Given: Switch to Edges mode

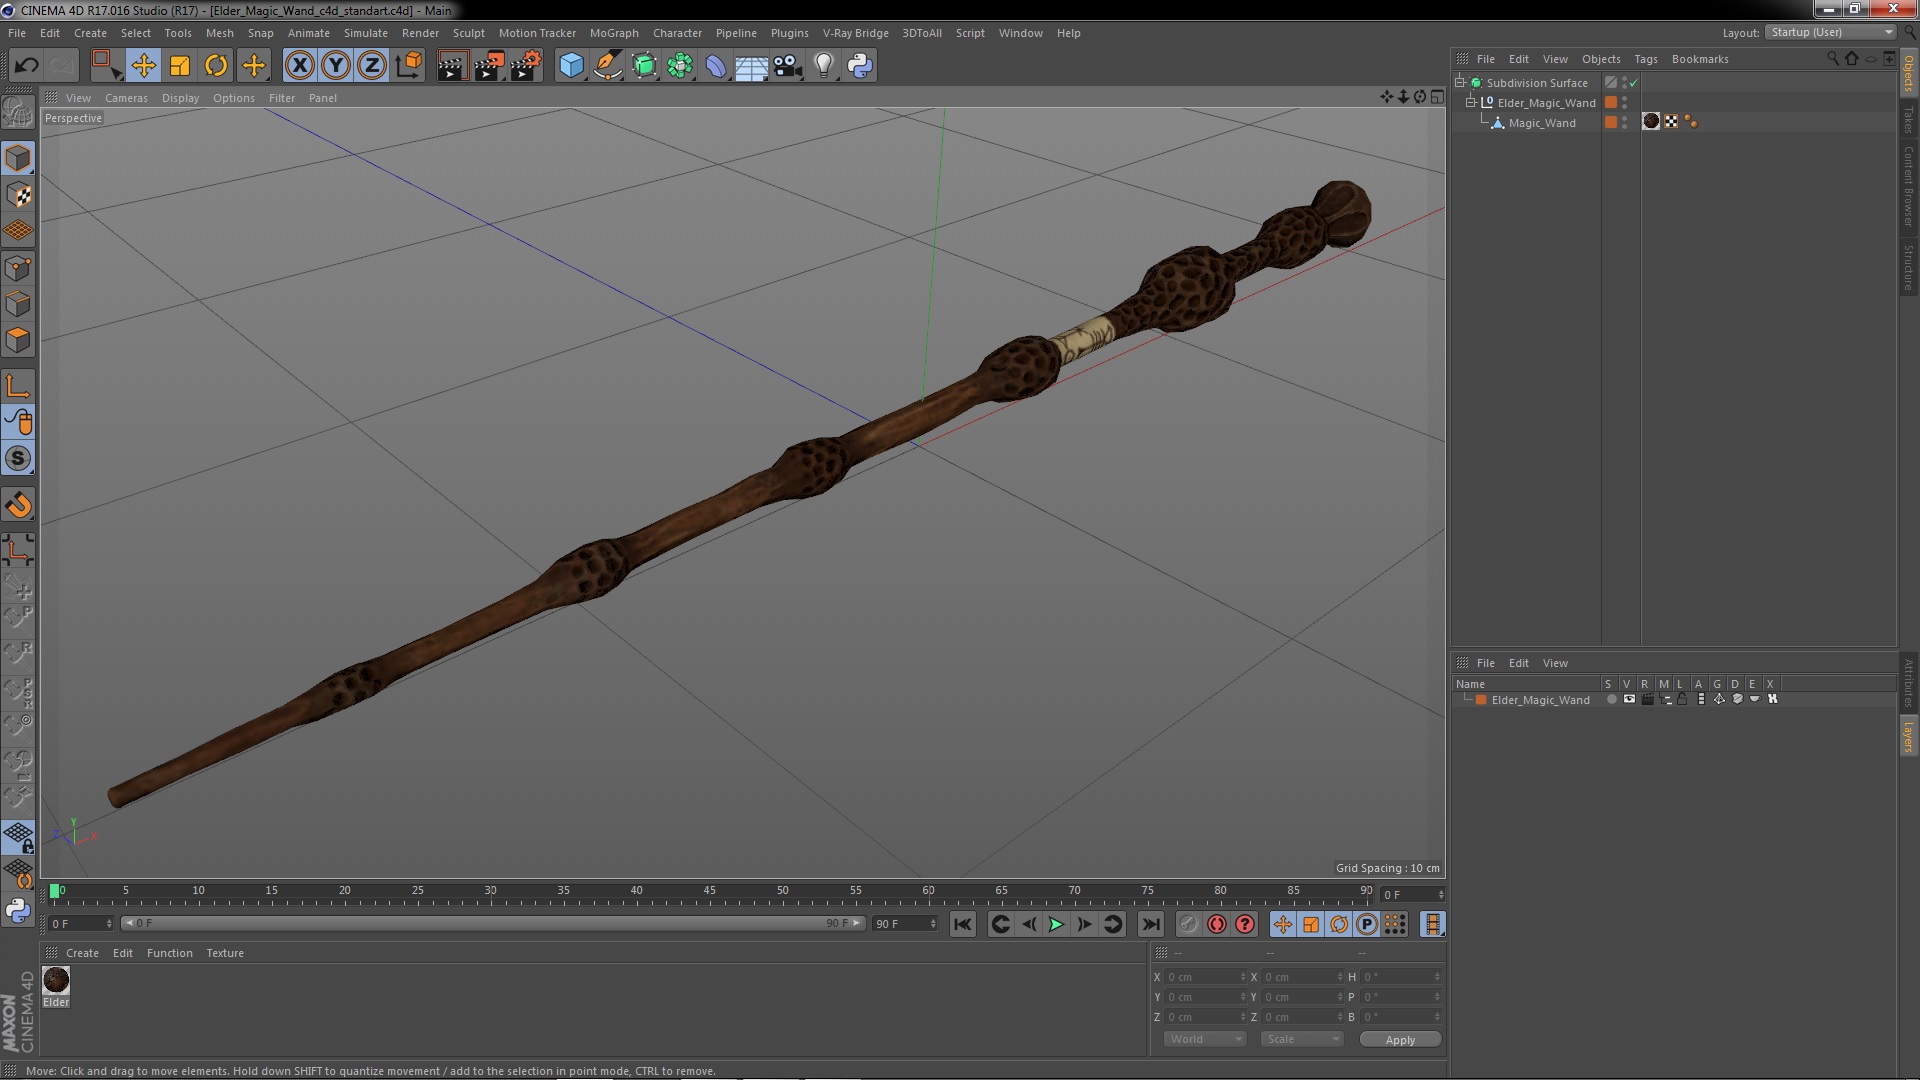Looking at the screenshot, I should (18, 304).
